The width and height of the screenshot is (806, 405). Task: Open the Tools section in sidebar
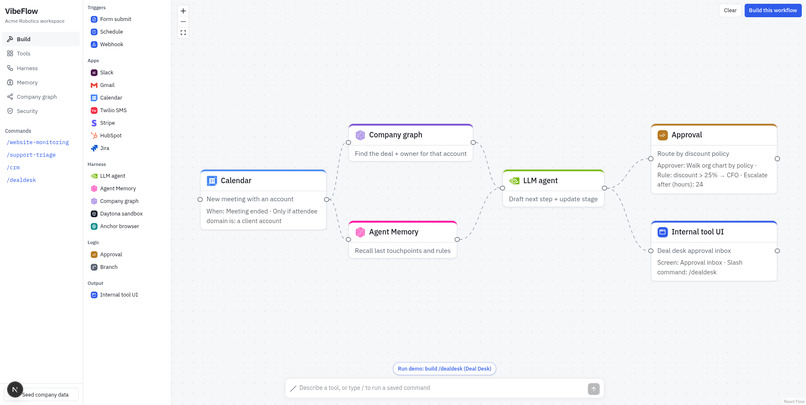[x=41, y=53]
